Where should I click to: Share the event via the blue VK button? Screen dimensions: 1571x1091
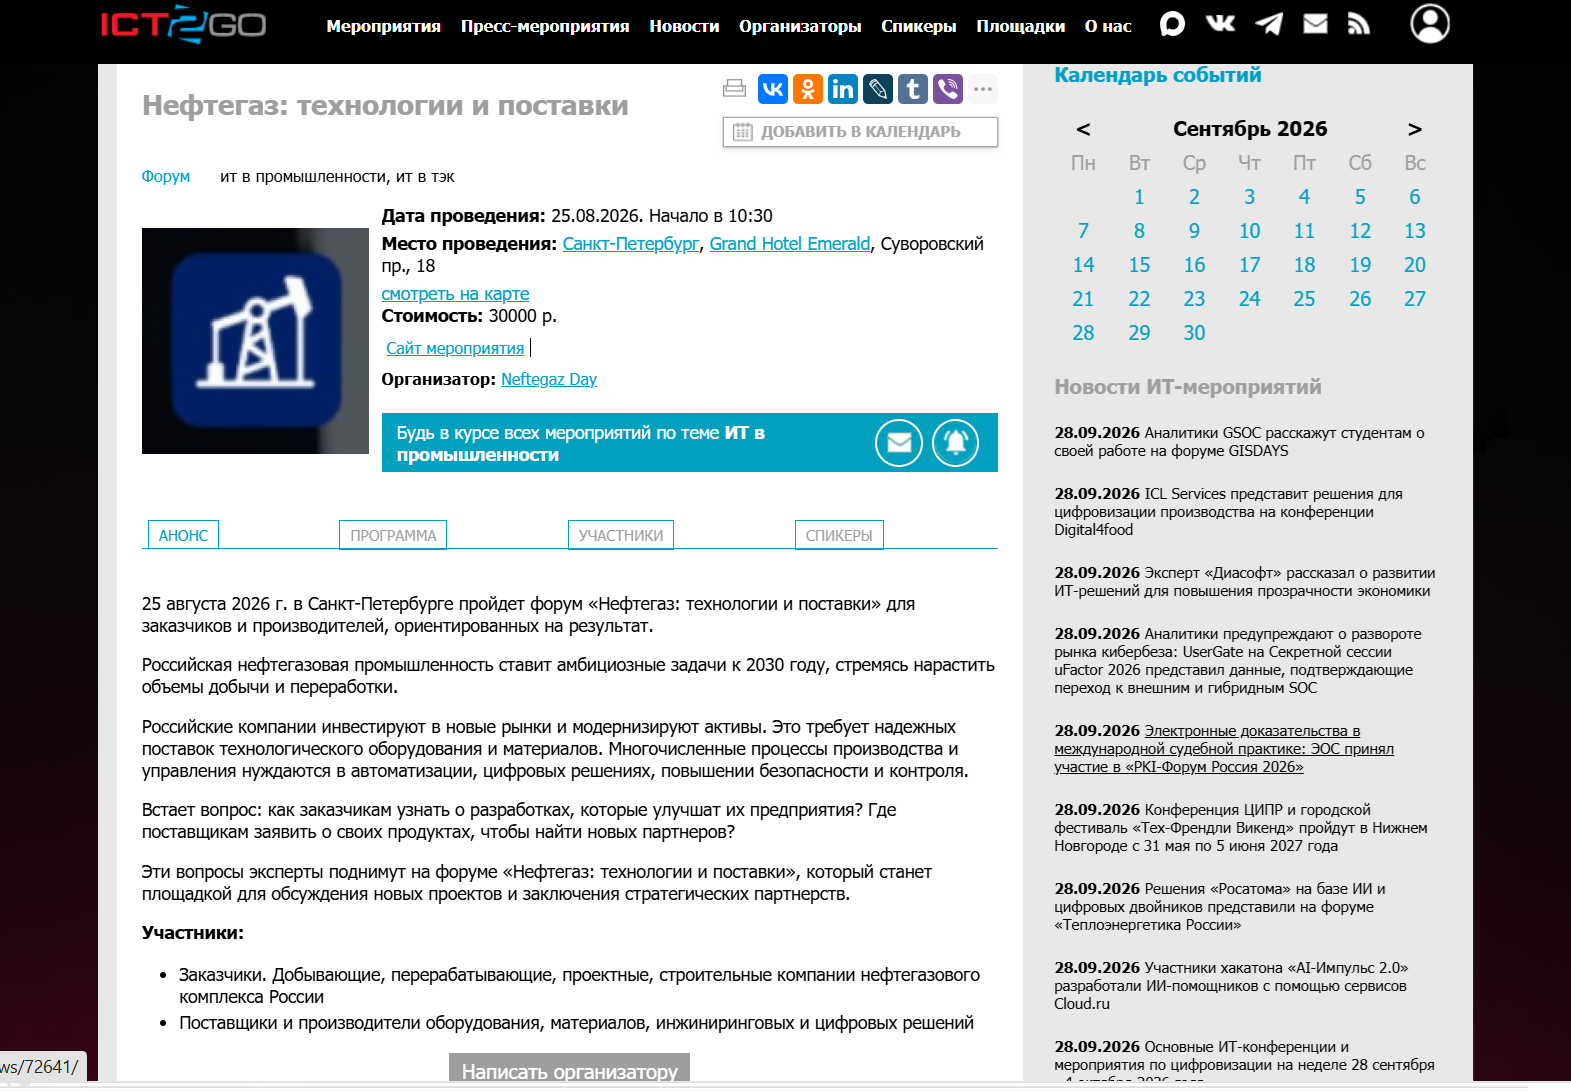tap(773, 89)
